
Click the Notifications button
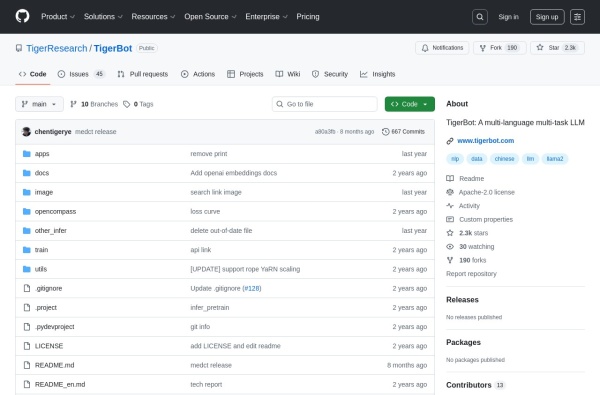point(442,48)
